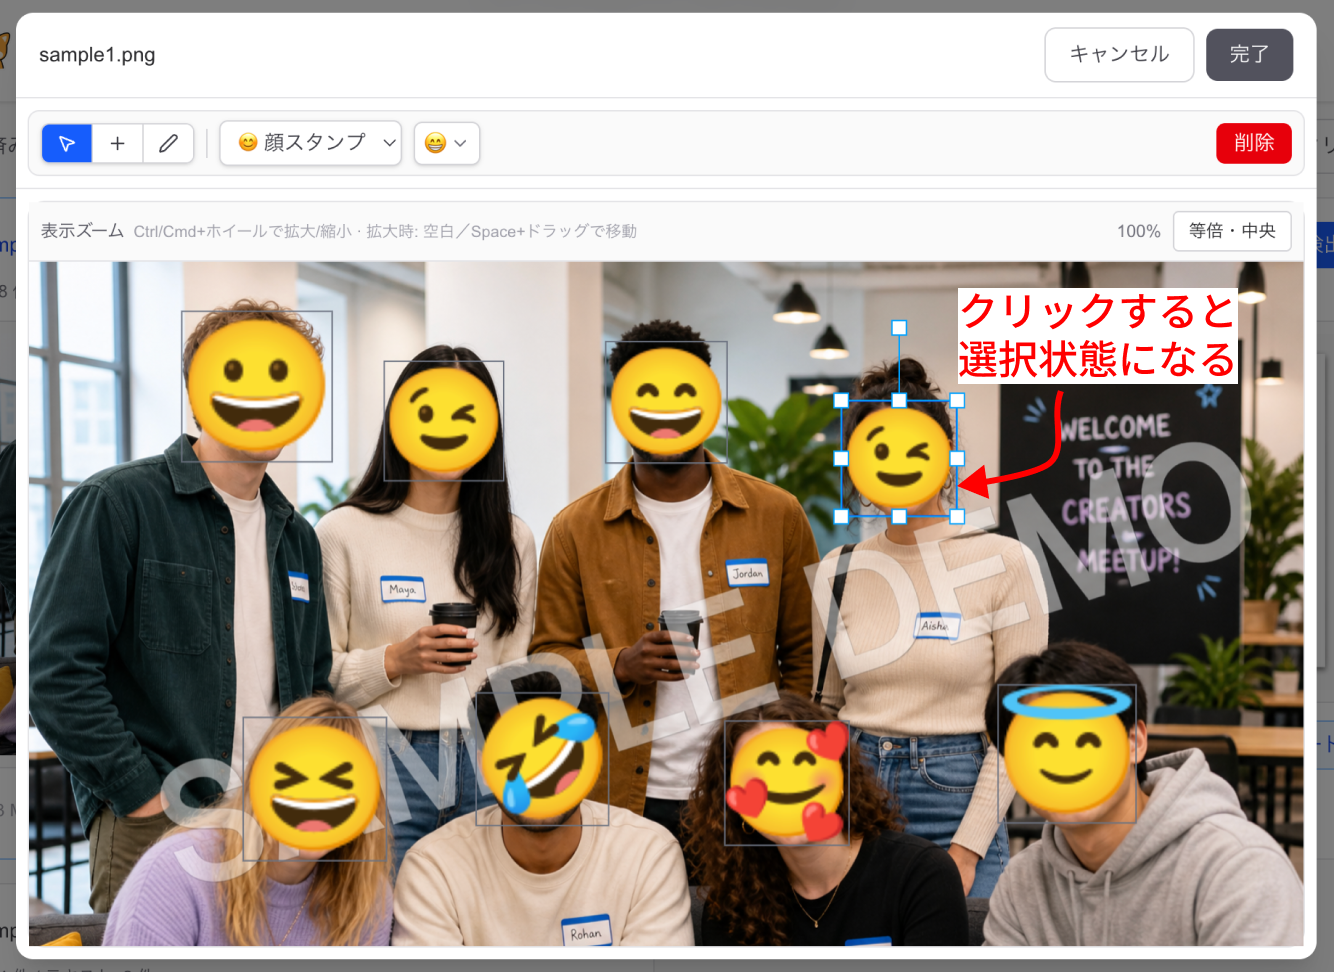Screen dimensions: 1334x972
Task: Click the キャンセル cancel button
Action: tap(1119, 54)
